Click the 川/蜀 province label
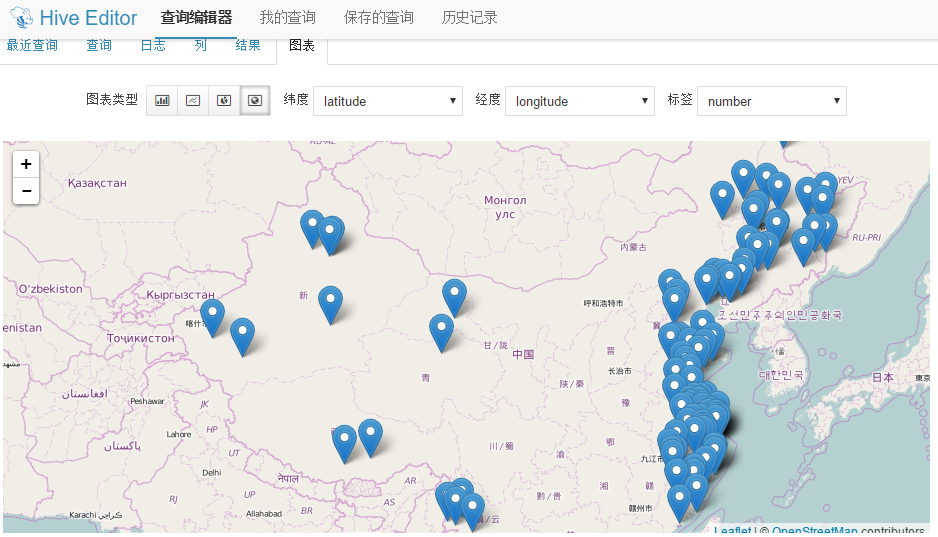The image size is (938, 537). (501, 446)
